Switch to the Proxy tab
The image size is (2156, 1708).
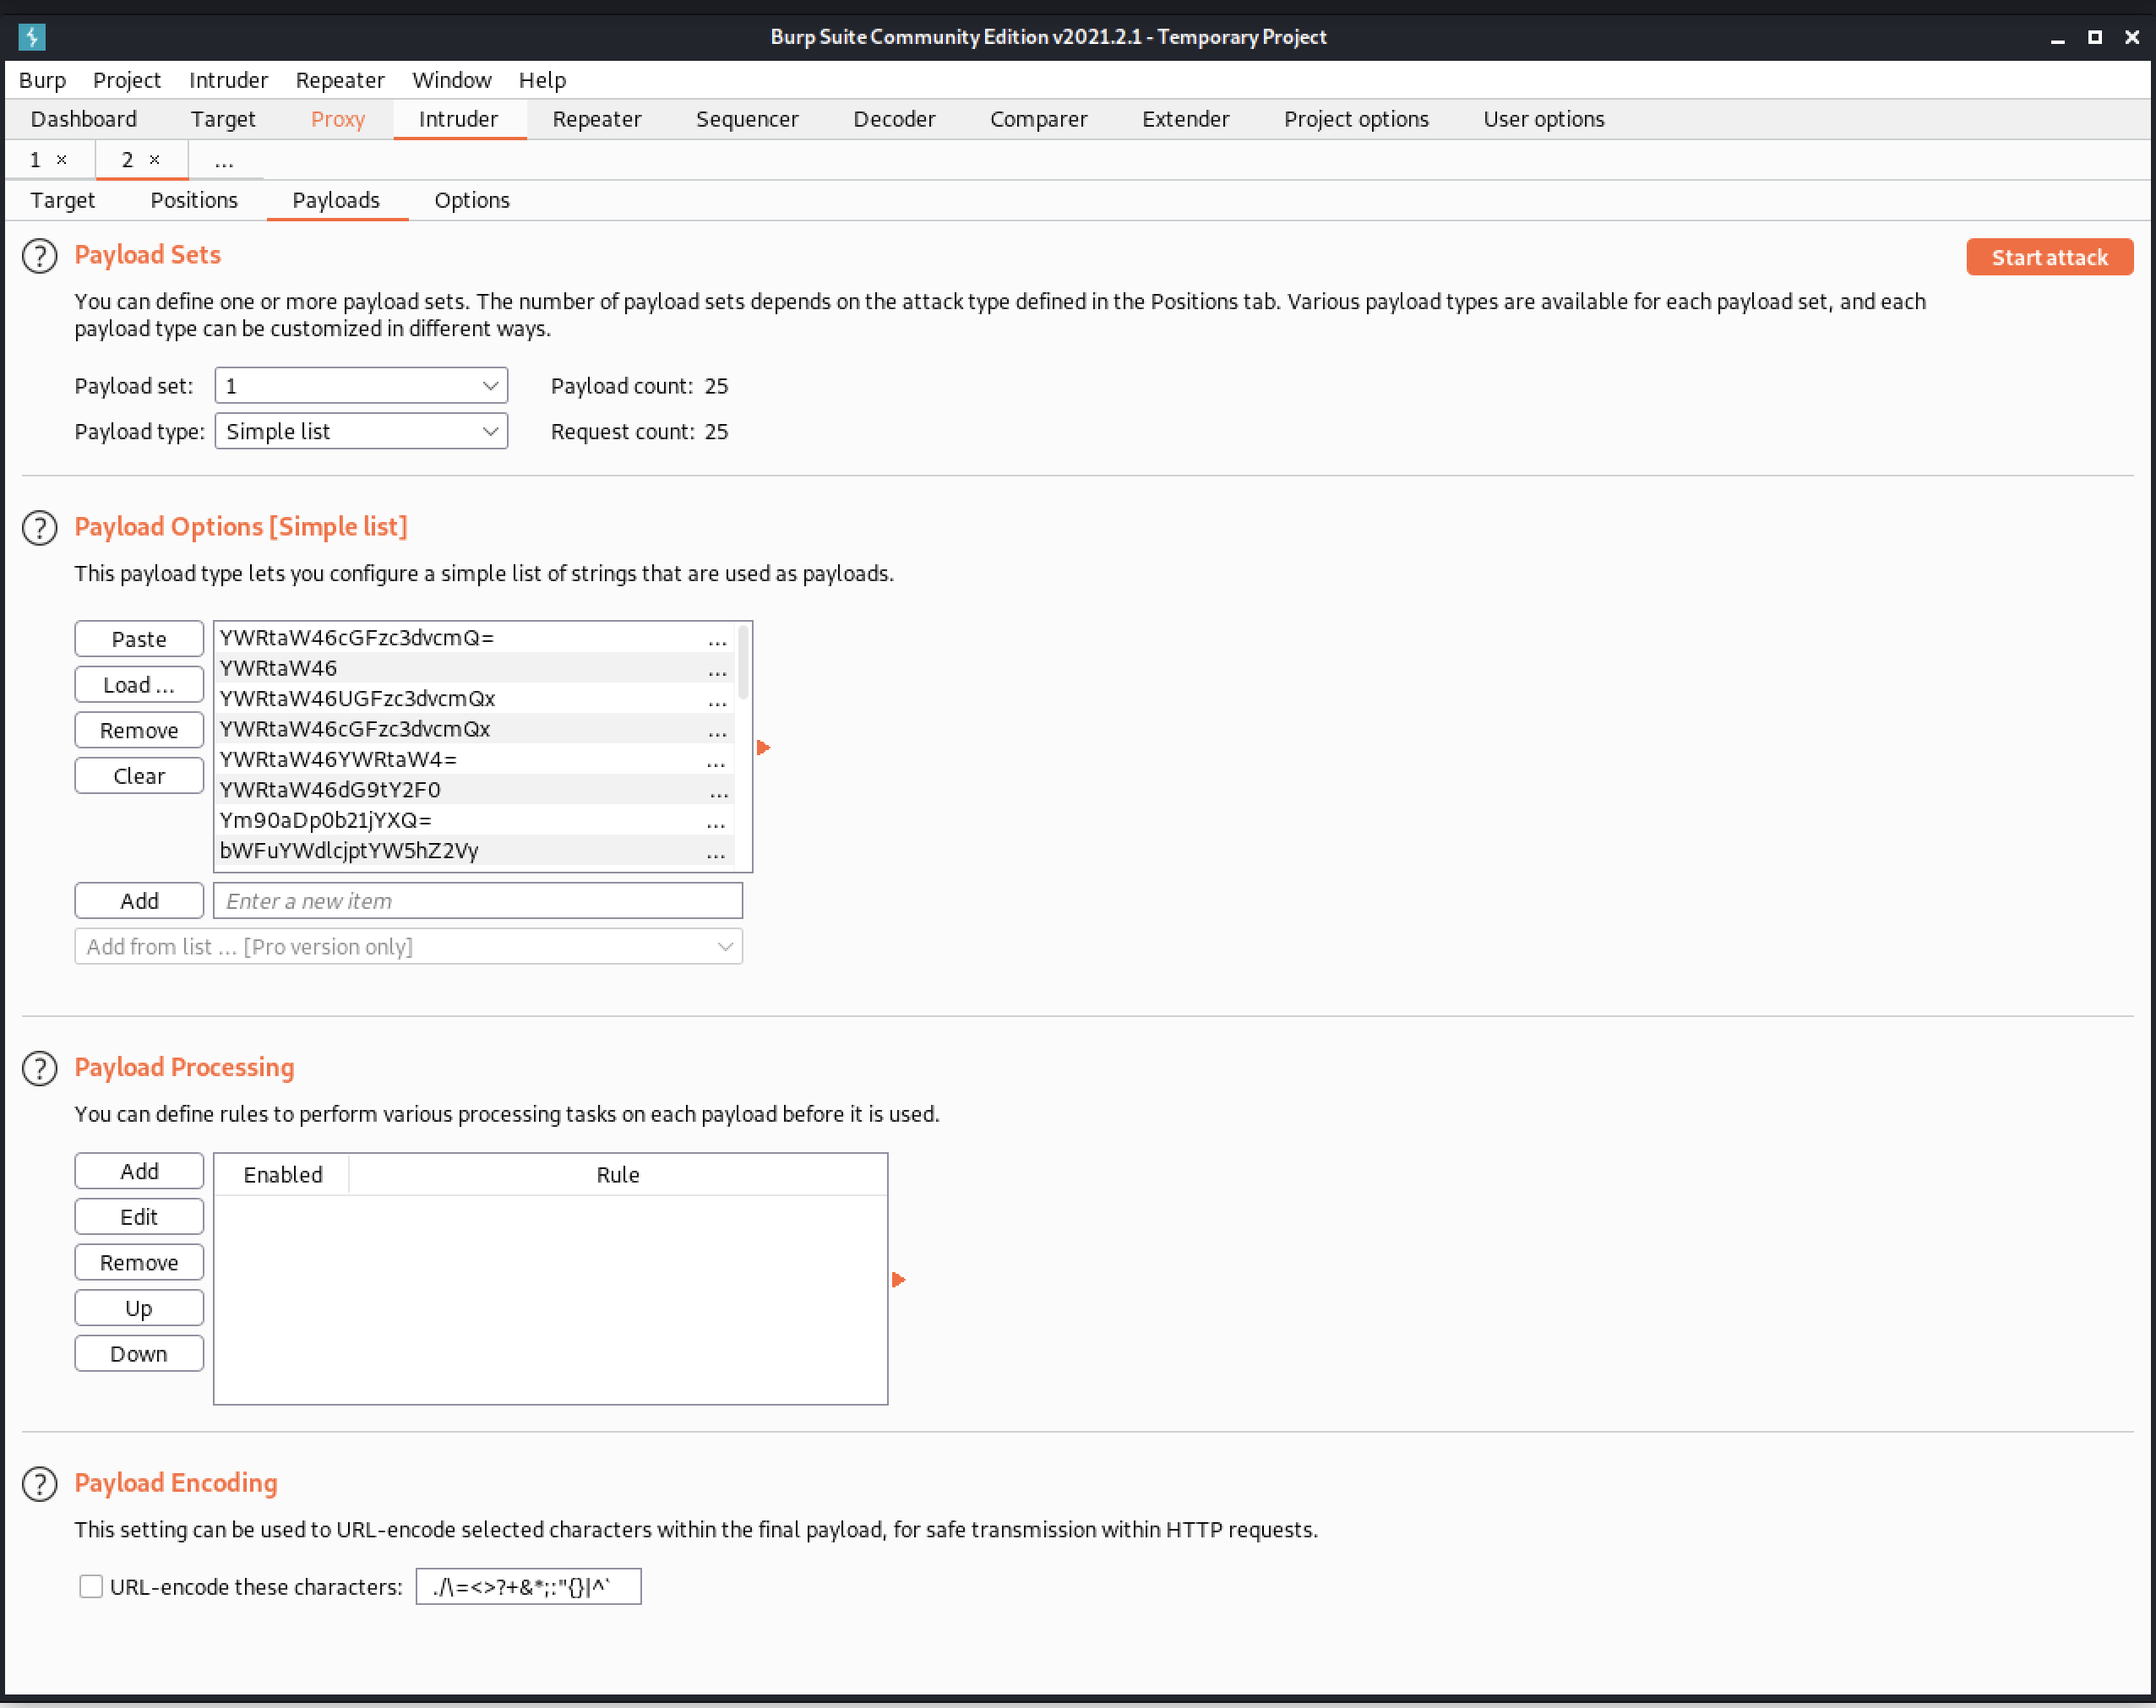click(337, 119)
